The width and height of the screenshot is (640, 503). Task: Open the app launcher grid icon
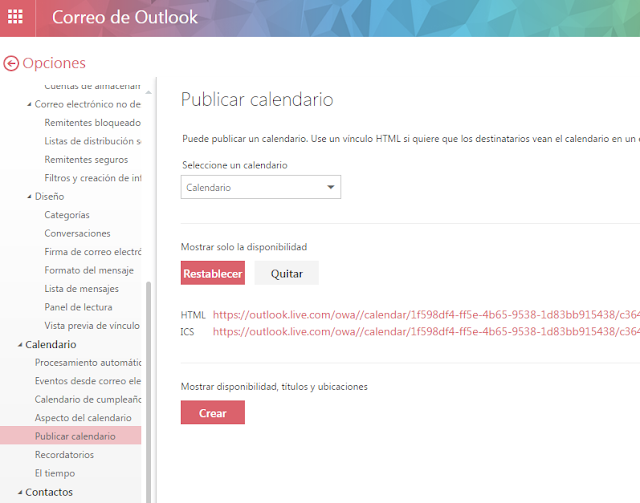[x=16, y=17]
